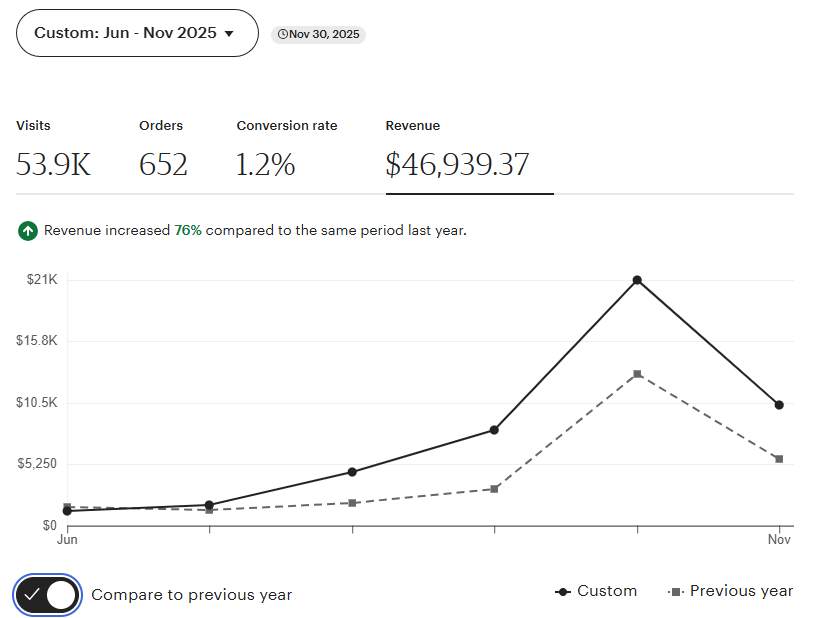Click the peak data point on the solid line
Screen dimensions: 821x618
pos(637,280)
